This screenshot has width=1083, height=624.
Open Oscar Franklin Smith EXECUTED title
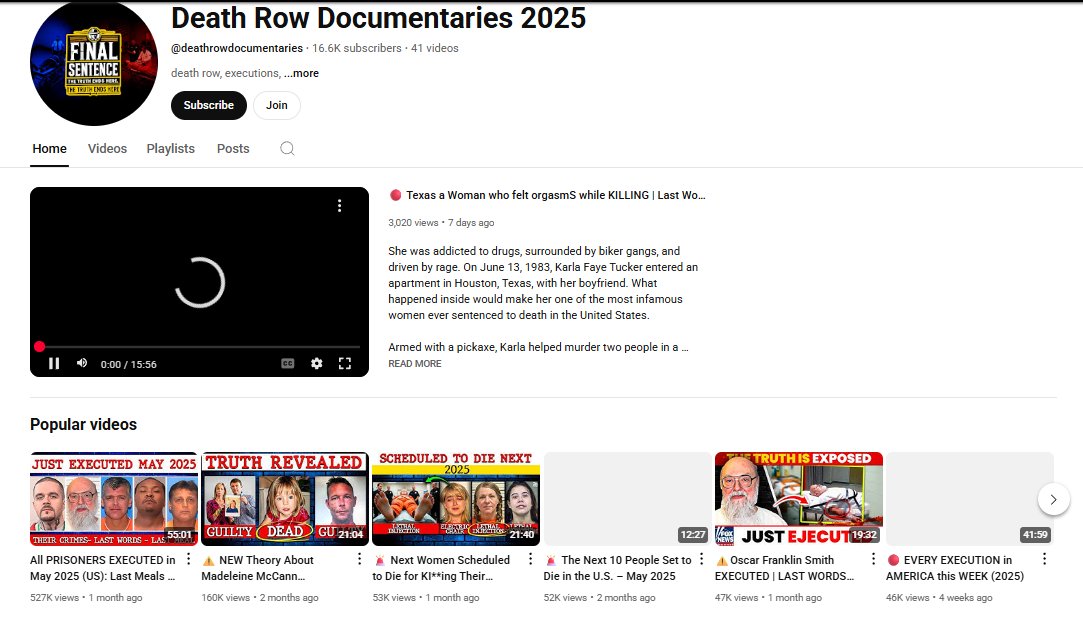[785, 568]
